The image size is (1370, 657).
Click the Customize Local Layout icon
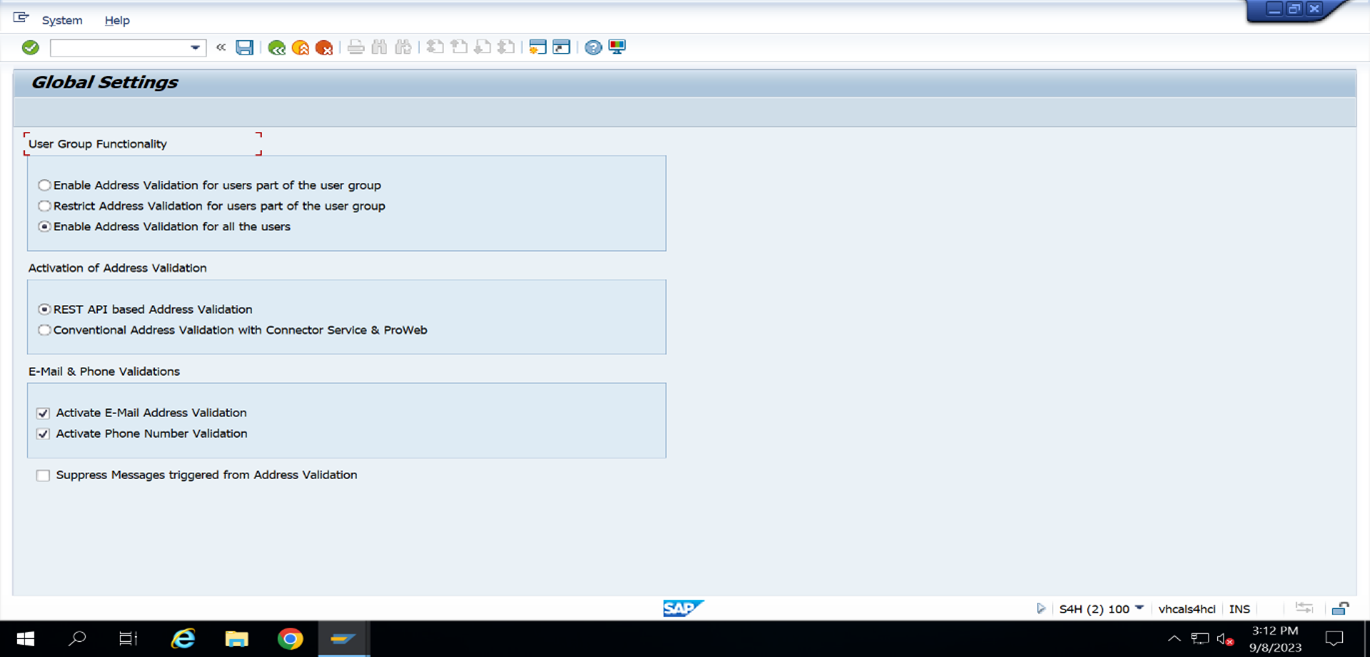(617, 47)
